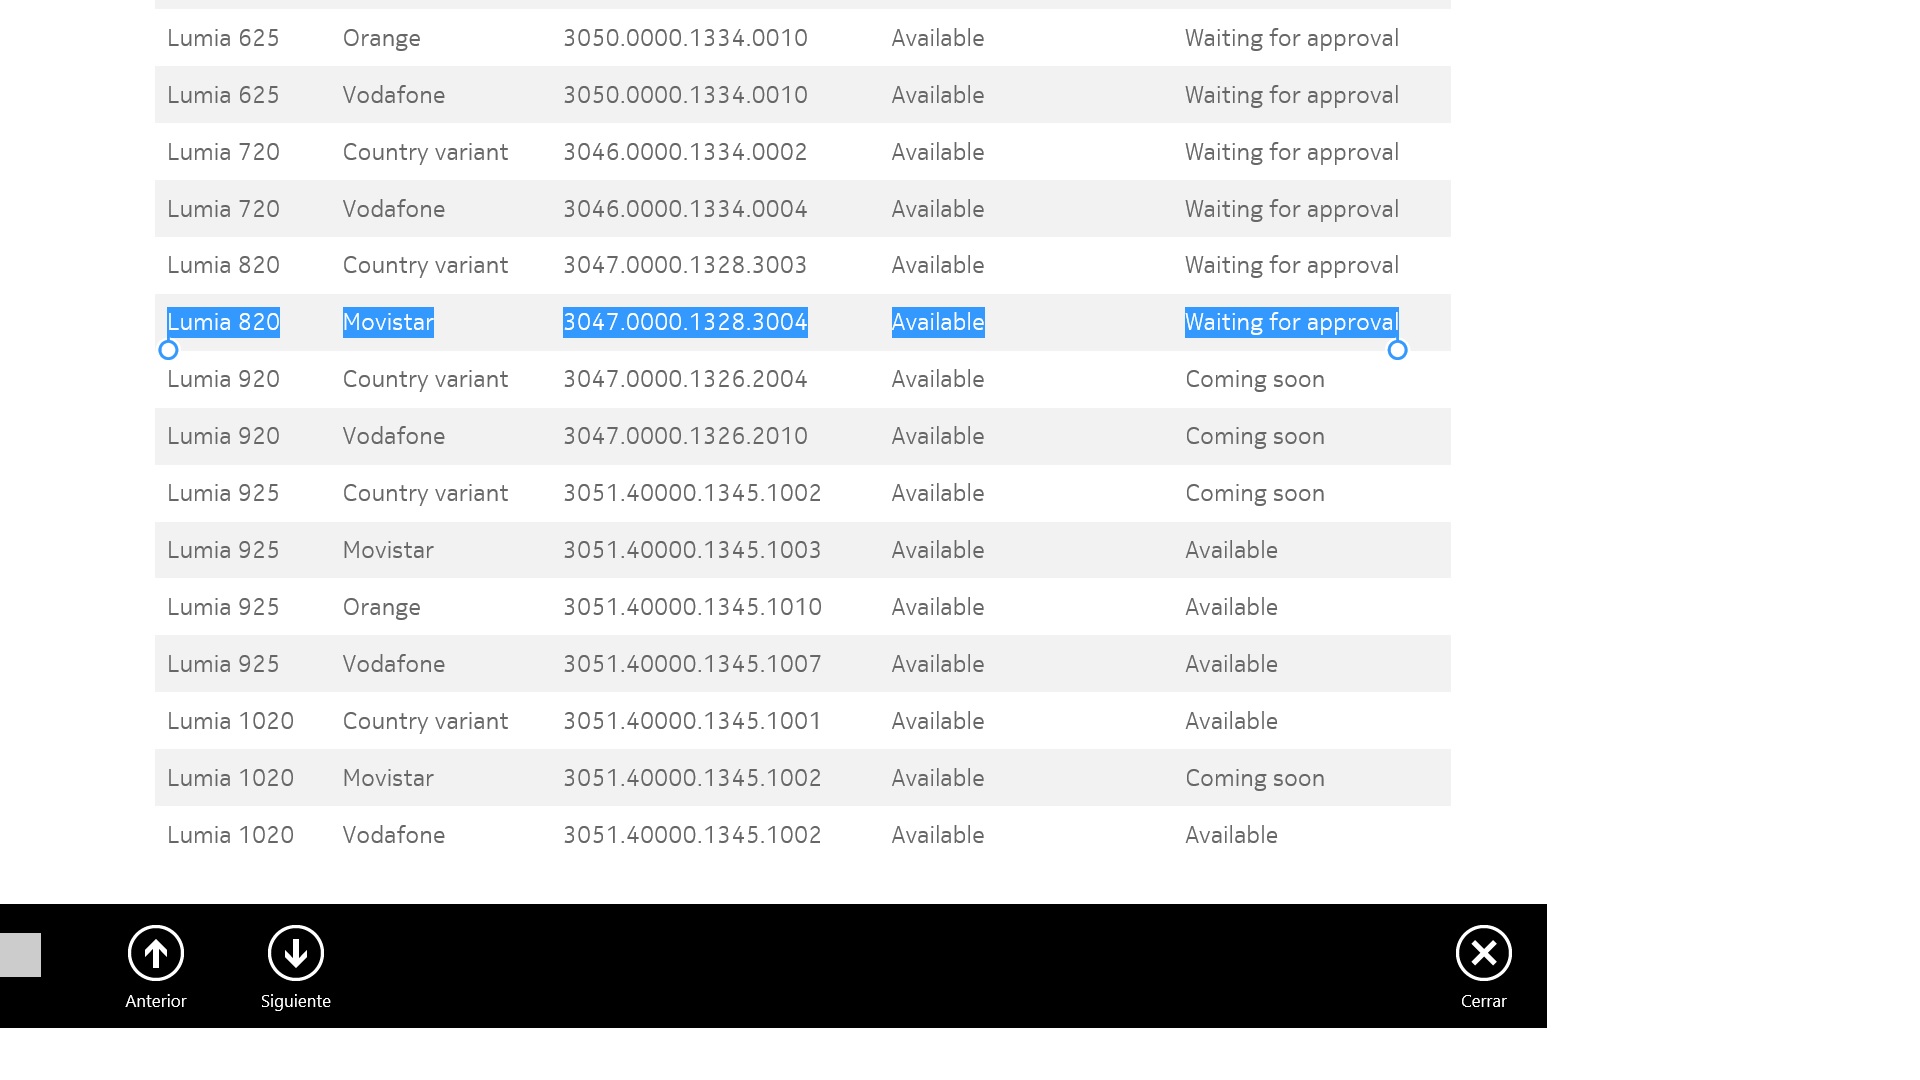Click Coming soon in Lumia 1020 Movistar row
This screenshot has height=1080, width=1920.
pyautogui.click(x=1255, y=778)
